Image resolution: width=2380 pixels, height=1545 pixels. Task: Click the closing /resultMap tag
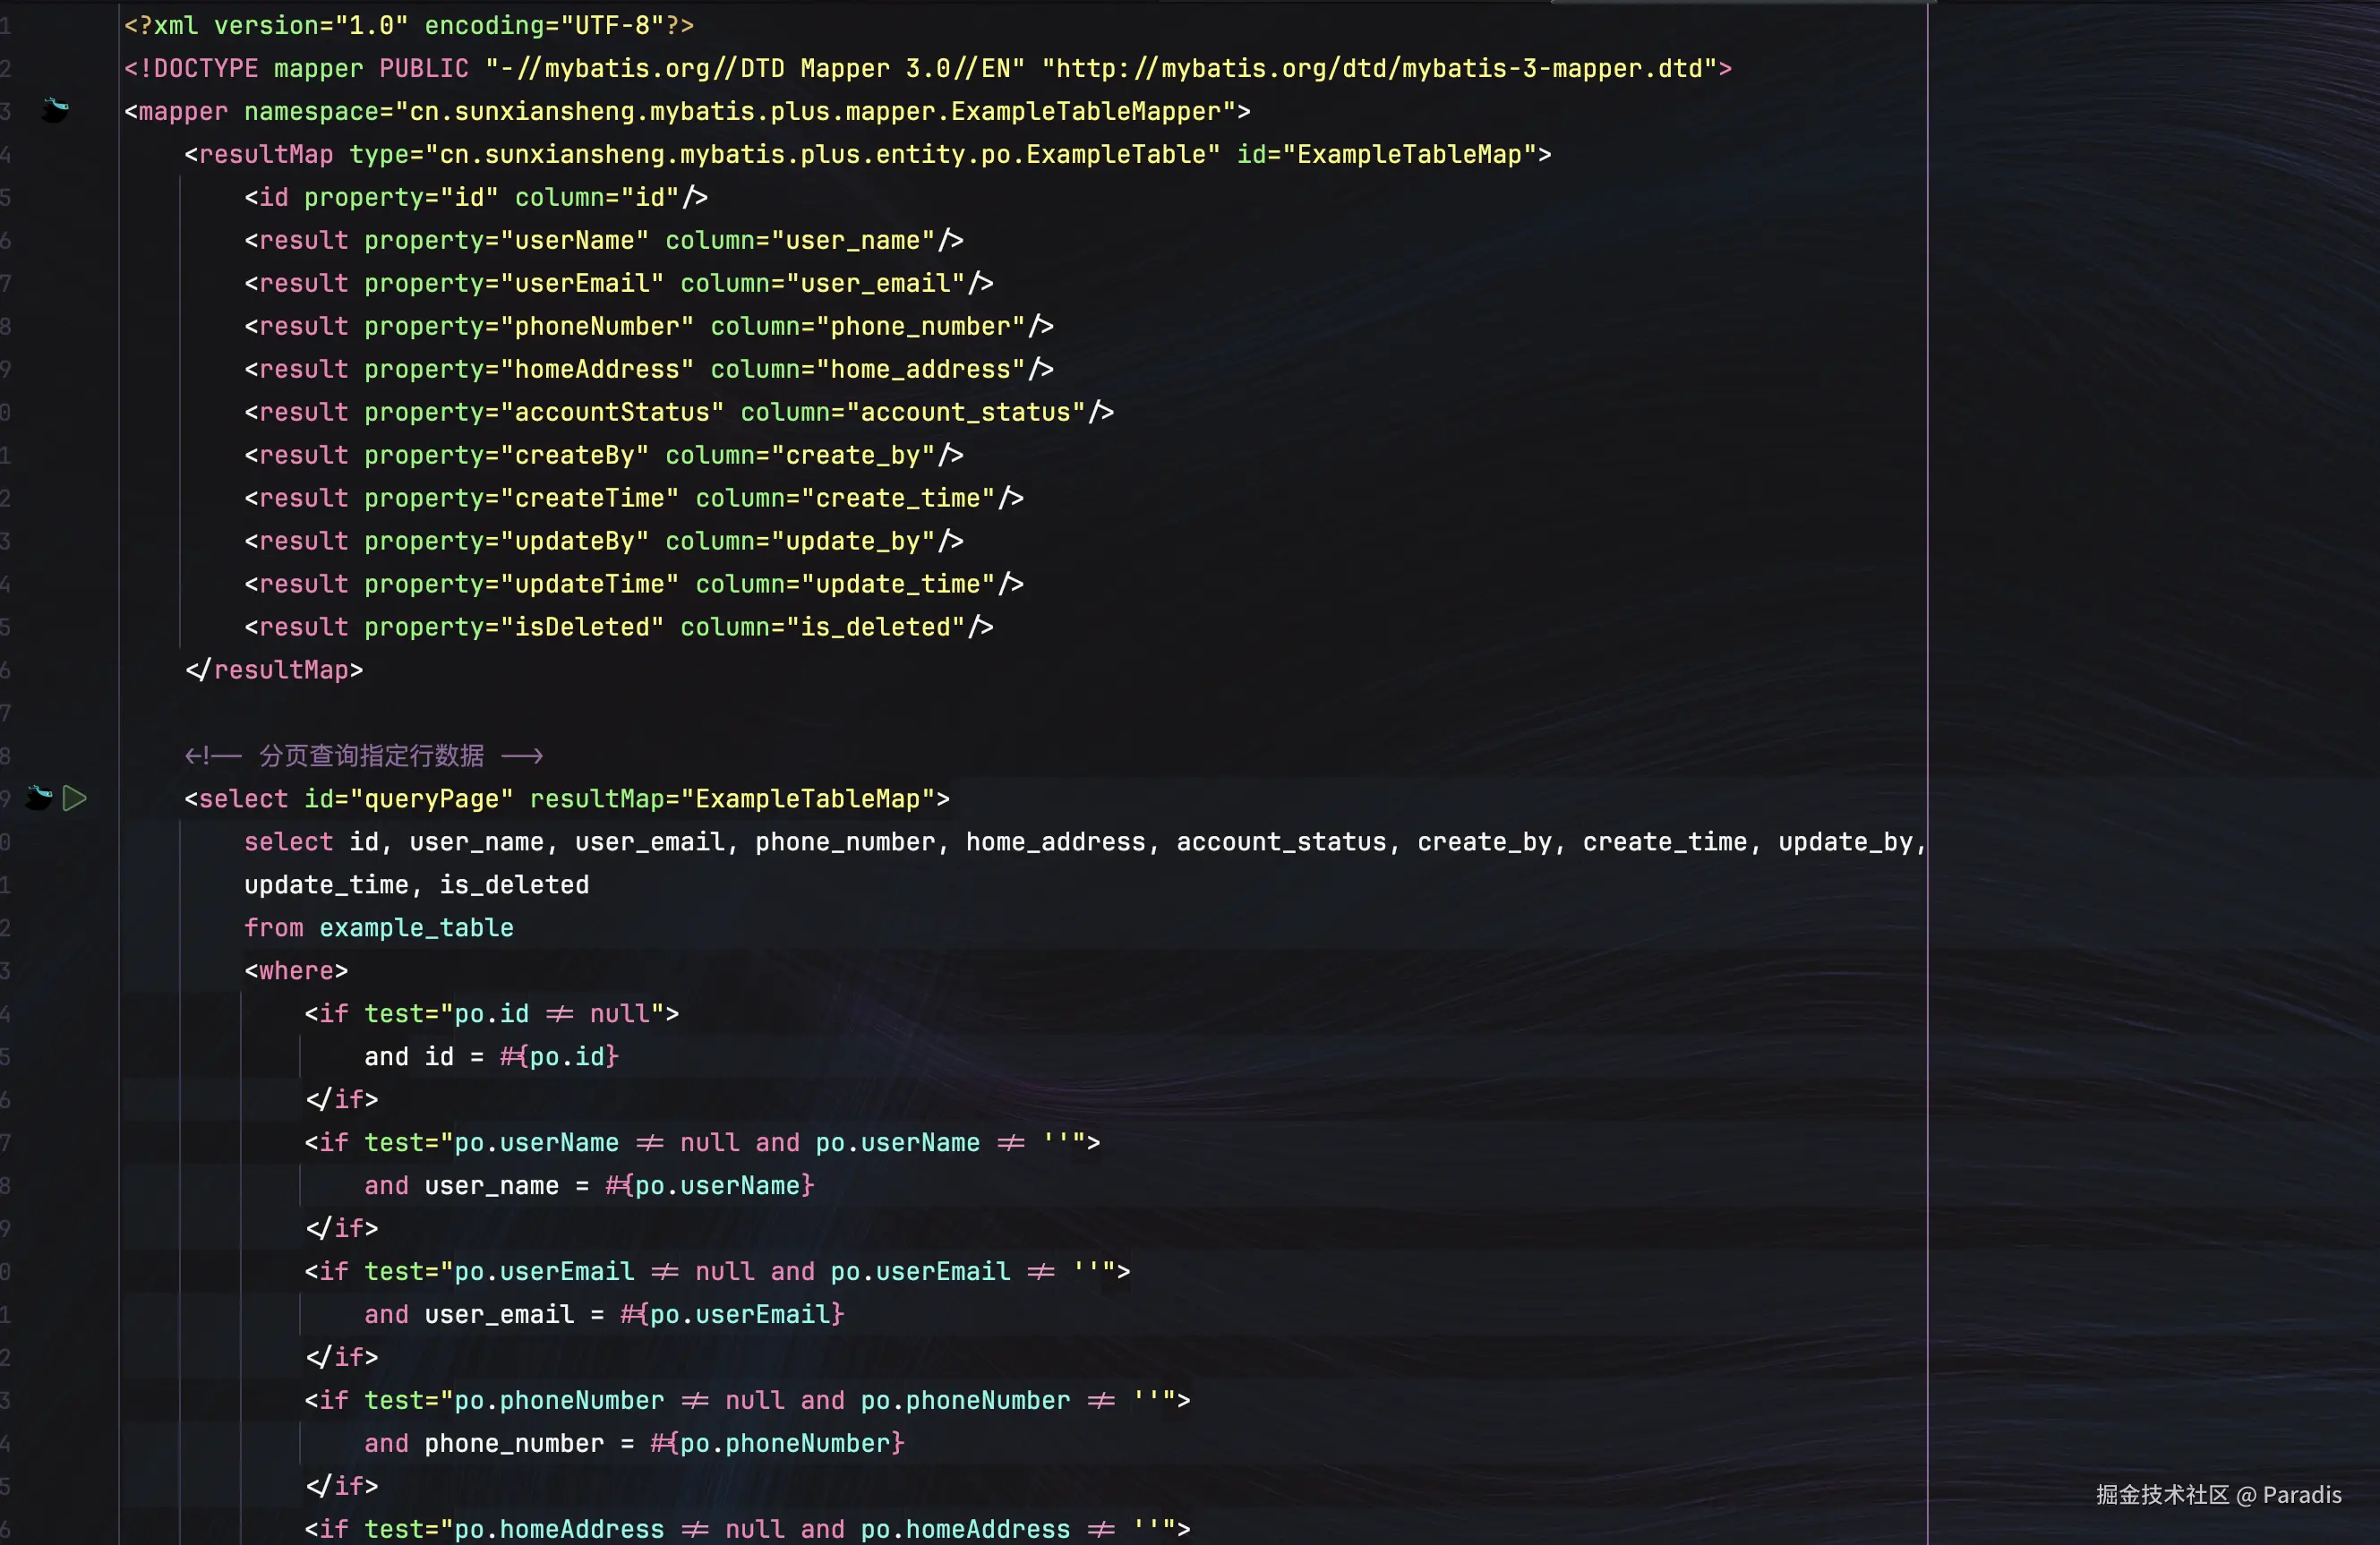274,669
